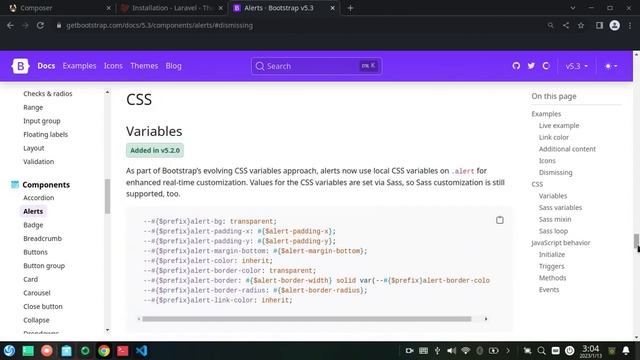
Task: Open the Icons navigation item
Action: (x=113, y=66)
